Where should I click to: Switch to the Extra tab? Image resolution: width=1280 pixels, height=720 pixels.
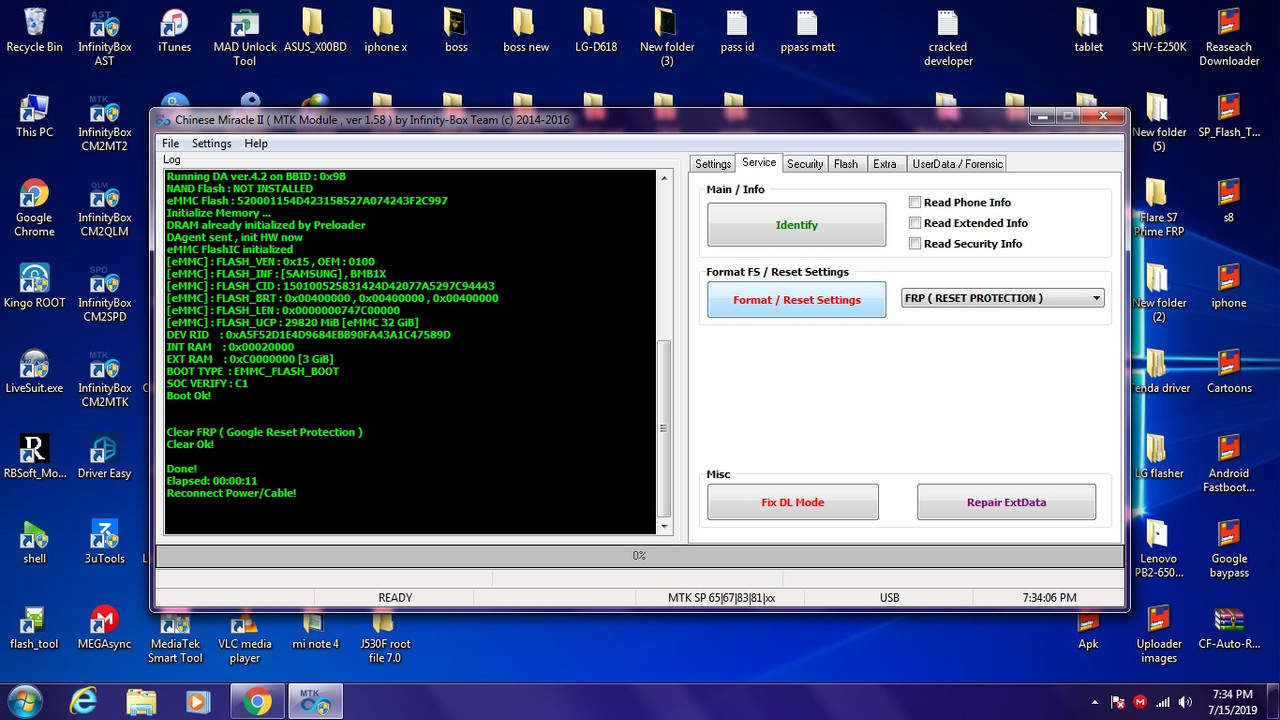point(885,164)
